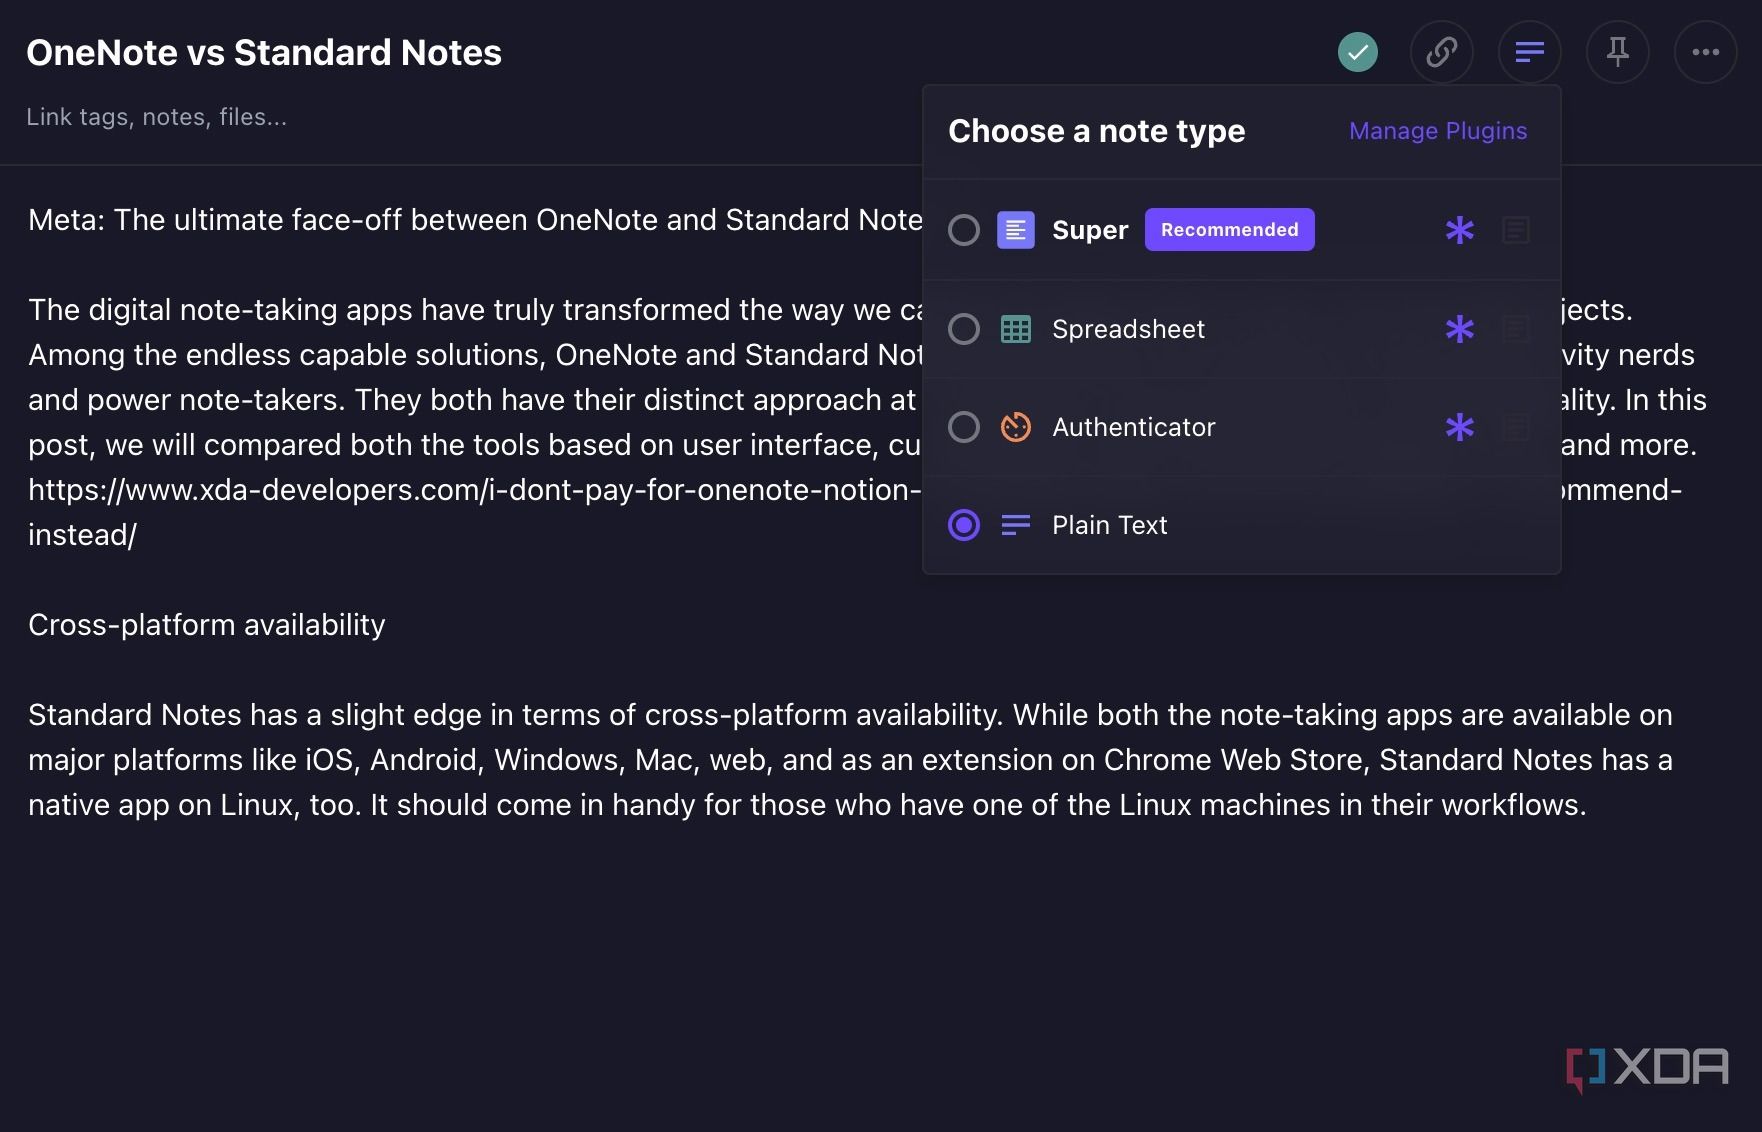Click the Super note type icon
This screenshot has height=1132, width=1762.
1015,230
